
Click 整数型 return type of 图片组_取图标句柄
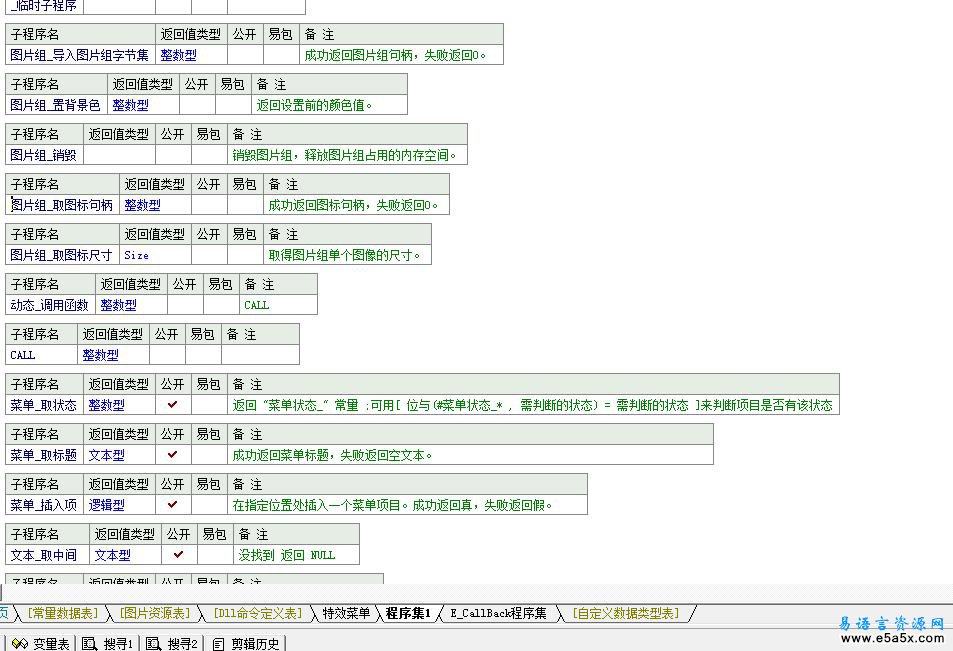click(x=155, y=205)
